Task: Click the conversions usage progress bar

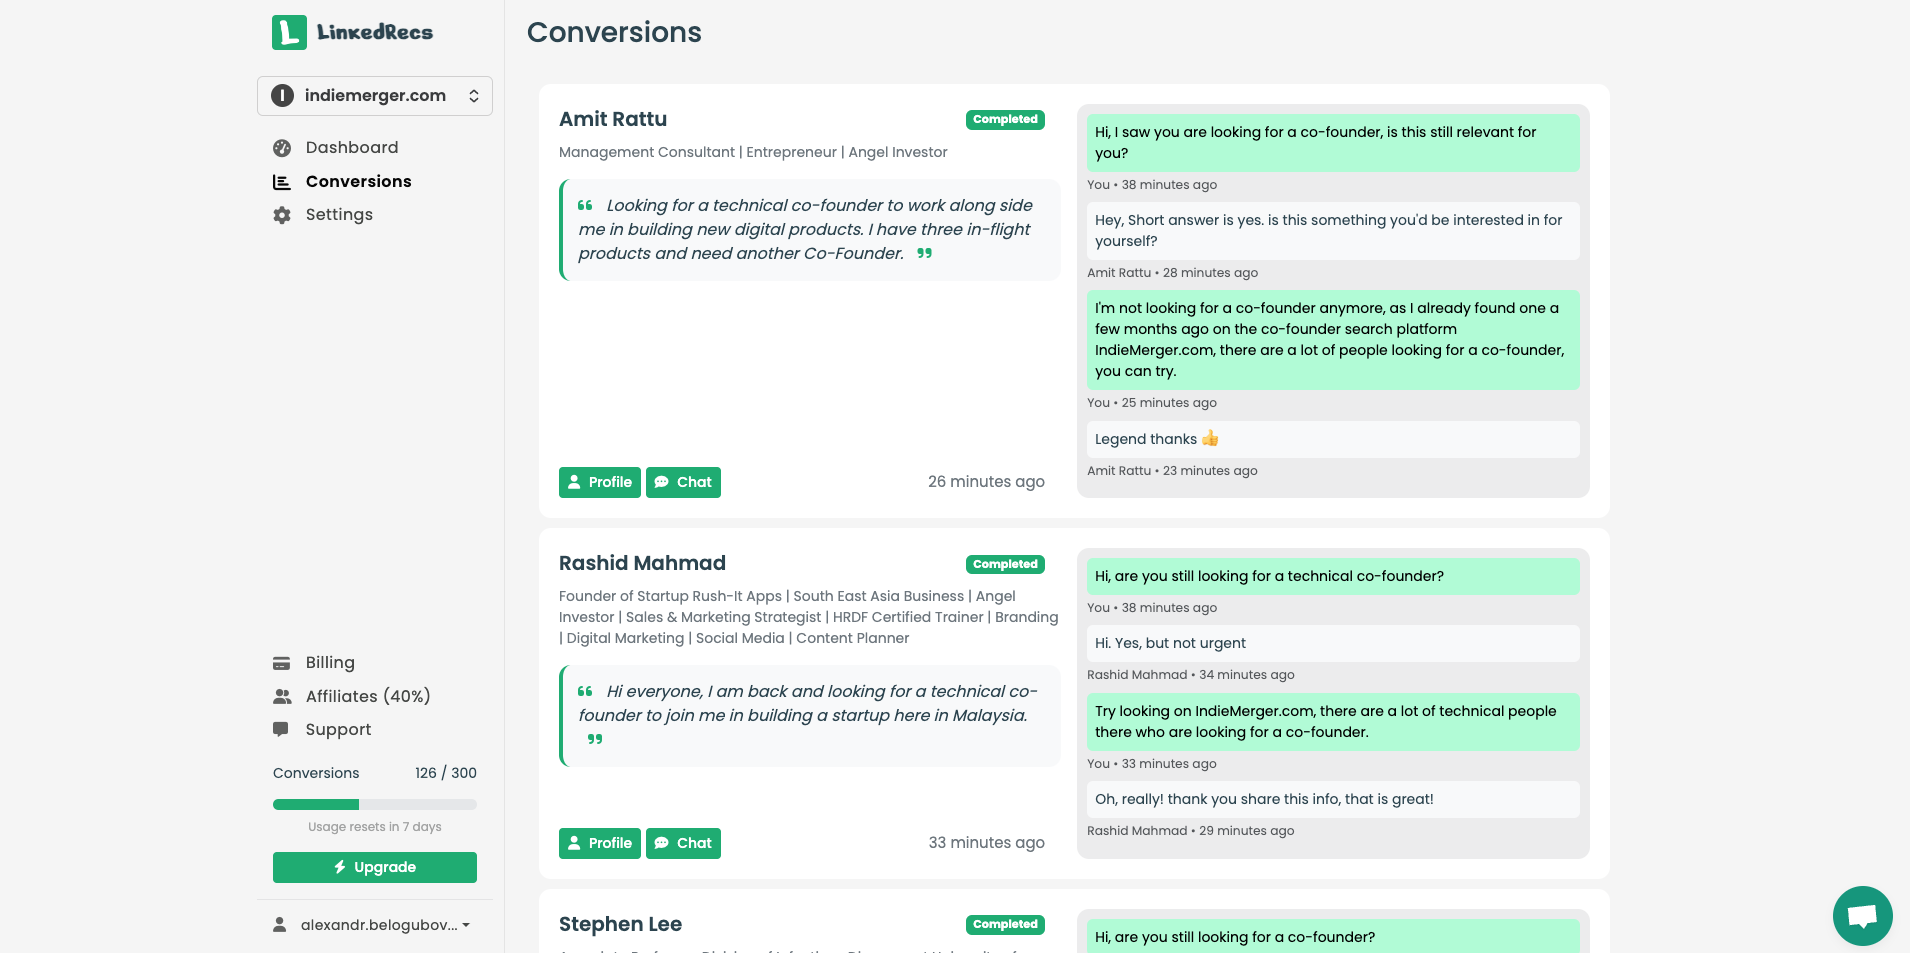Action: click(x=374, y=804)
